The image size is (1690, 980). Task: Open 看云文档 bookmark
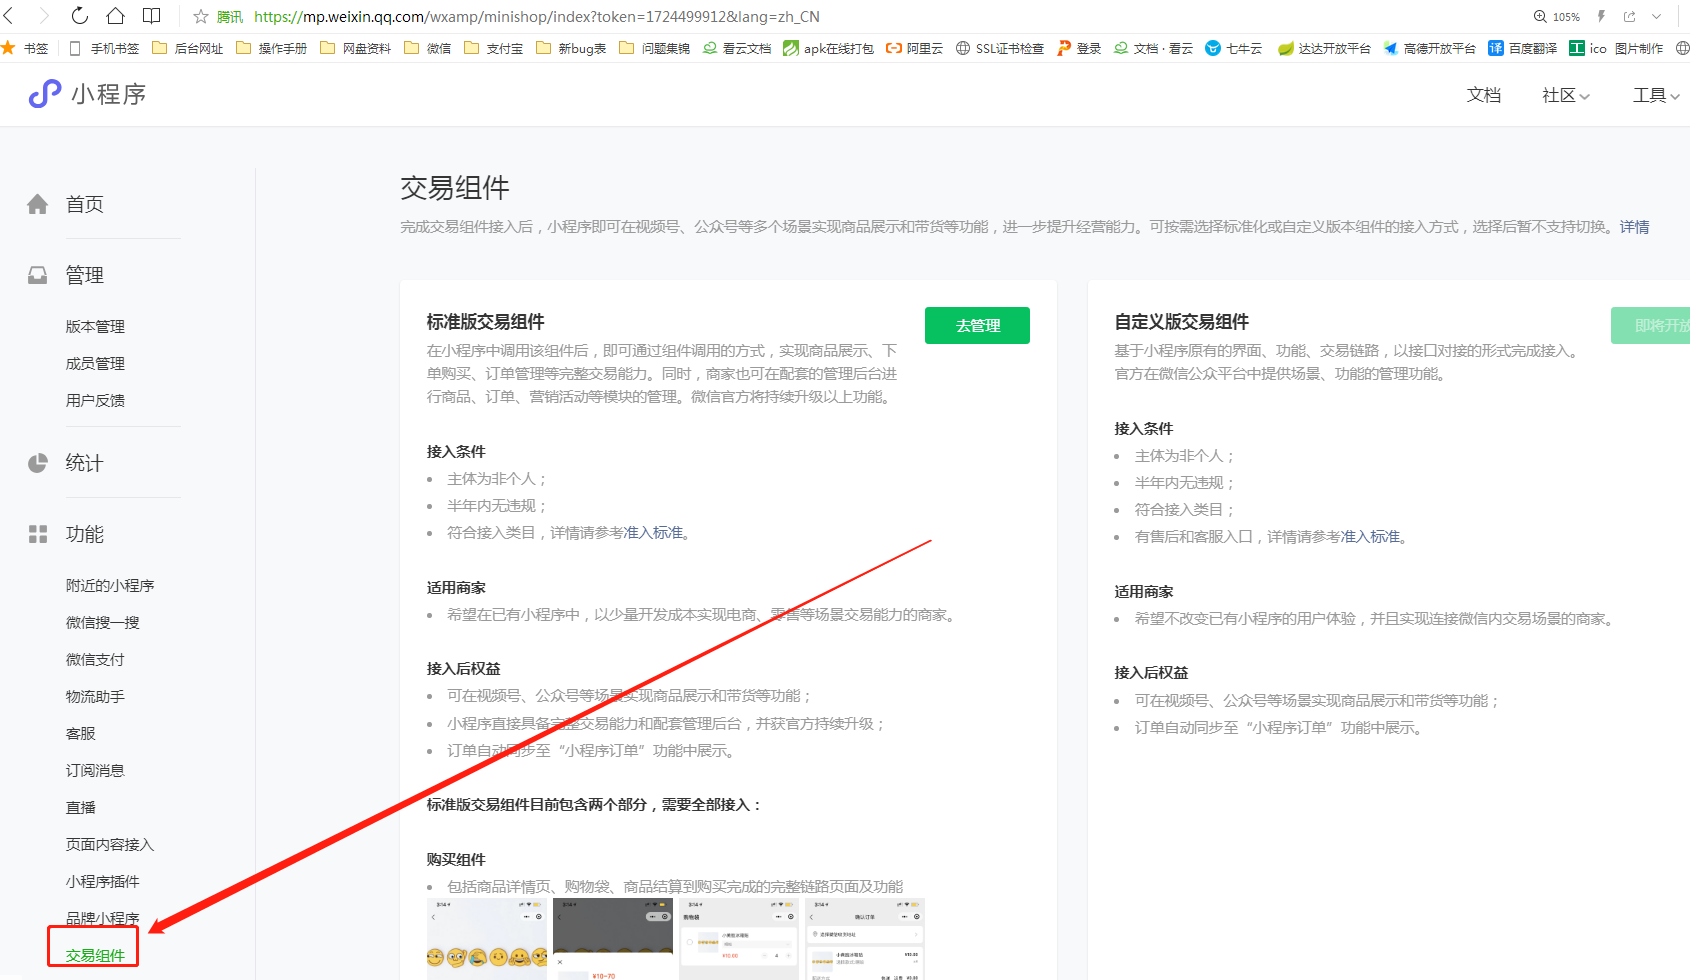pos(737,48)
